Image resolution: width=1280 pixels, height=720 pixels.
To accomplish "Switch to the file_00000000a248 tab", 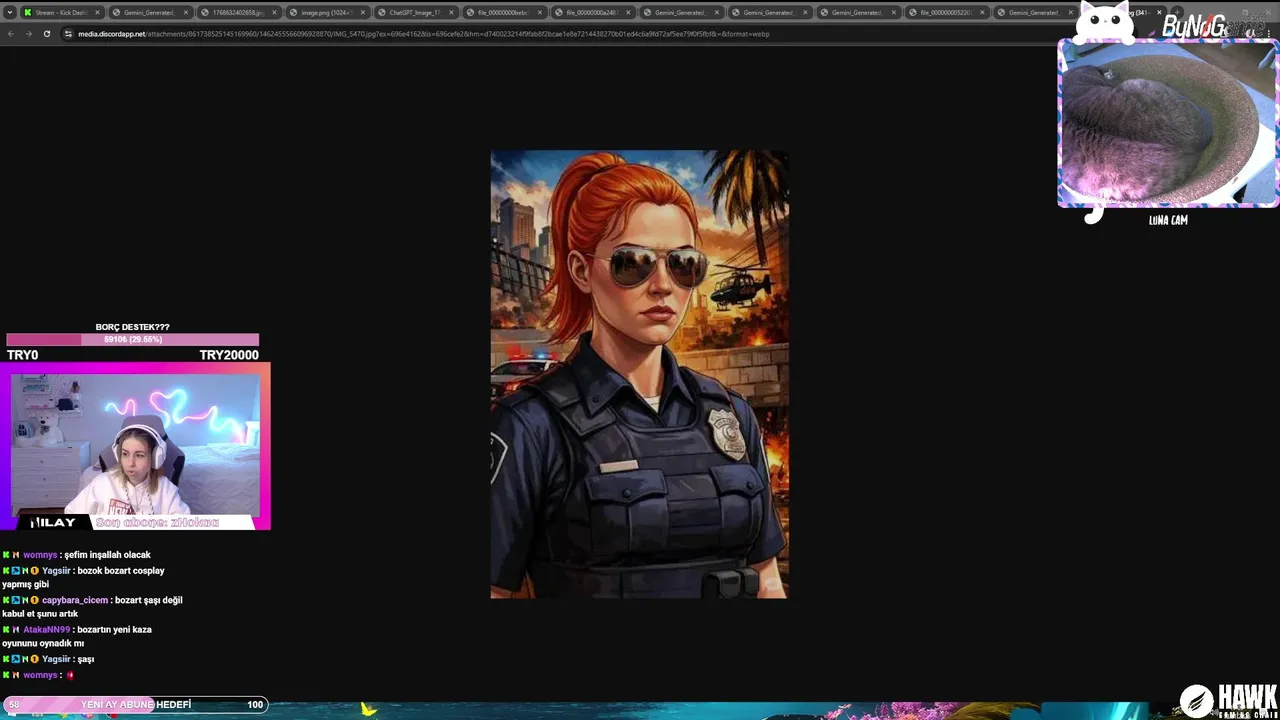I will pos(591,12).
